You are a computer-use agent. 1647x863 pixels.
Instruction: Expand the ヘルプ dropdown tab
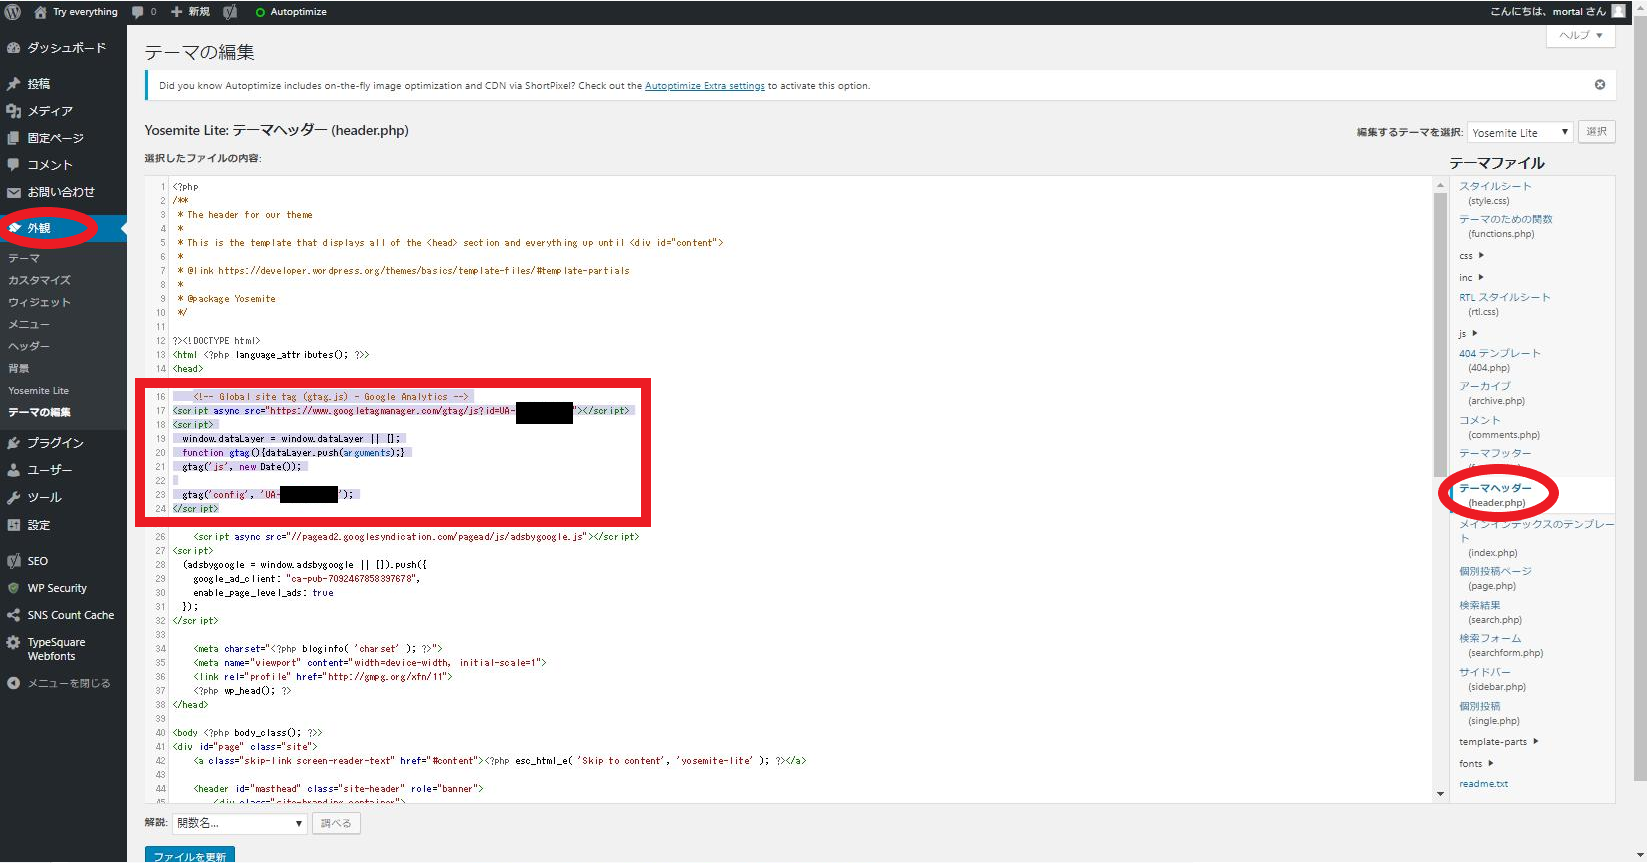pyautogui.click(x=1581, y=35)
